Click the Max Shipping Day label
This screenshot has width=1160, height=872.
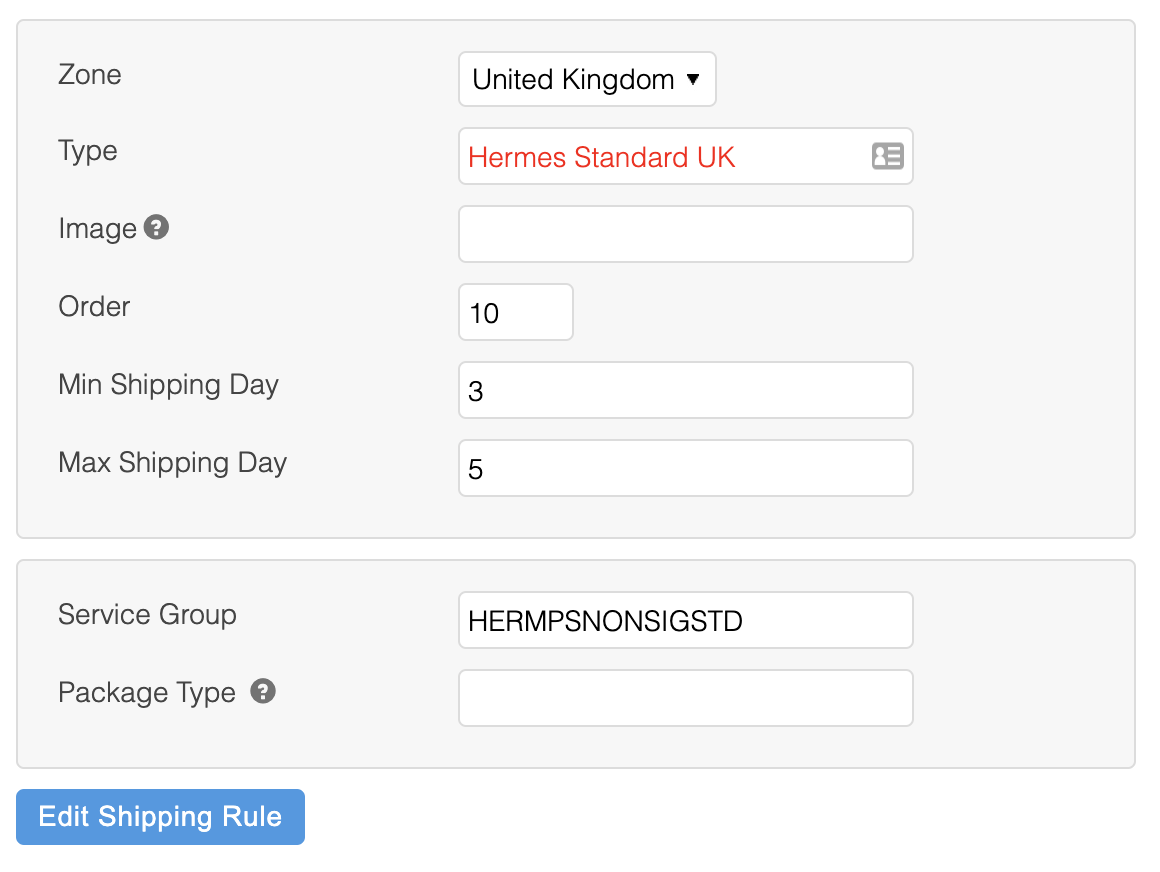pyautogui.click(x=172, y=463)
